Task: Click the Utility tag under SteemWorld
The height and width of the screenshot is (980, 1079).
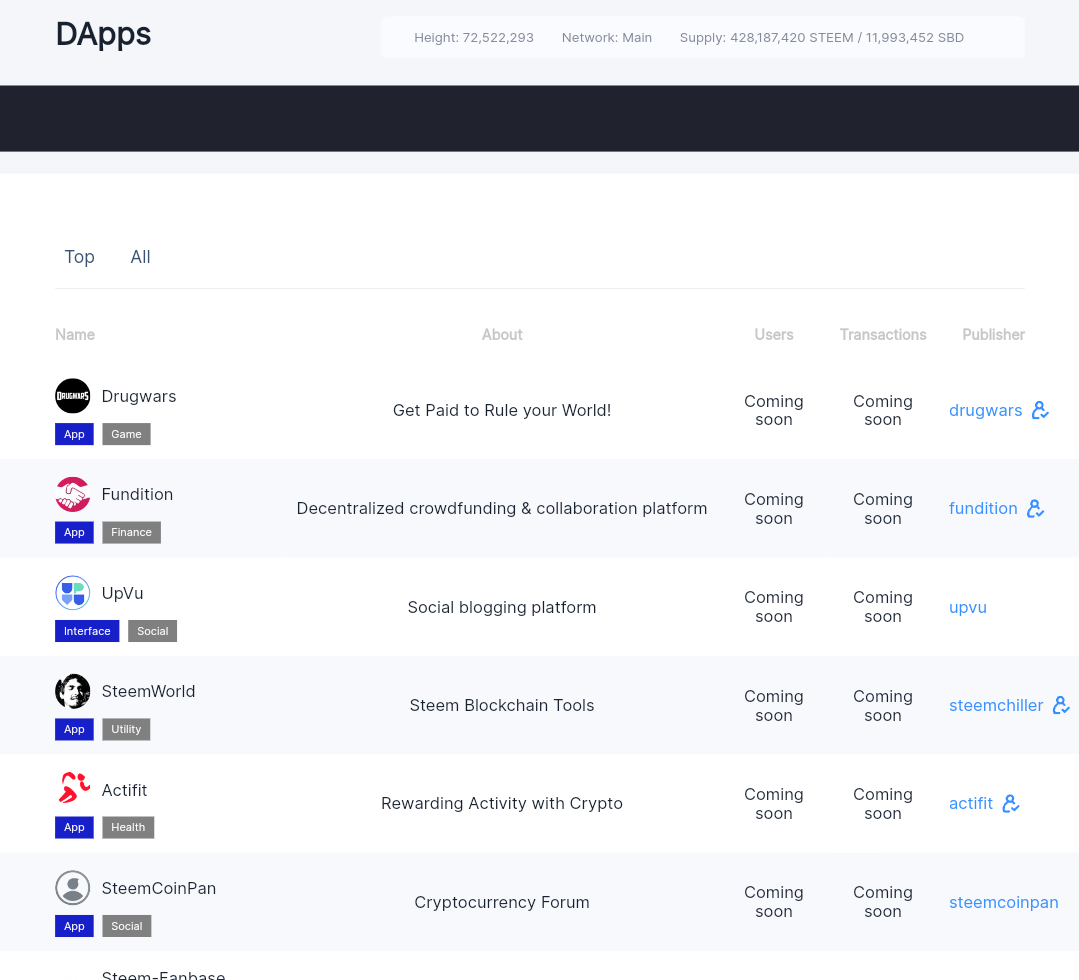Action: coord(126,729)
